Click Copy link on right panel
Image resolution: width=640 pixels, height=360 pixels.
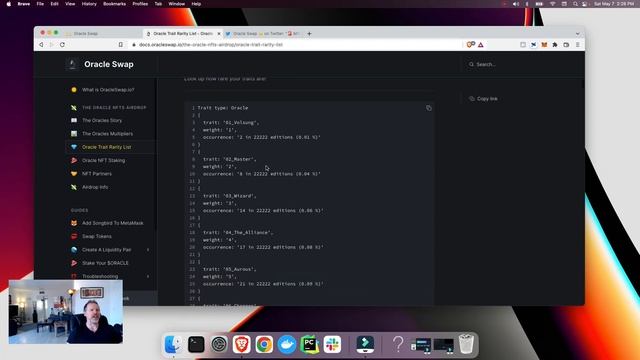(x=483, y=99)
